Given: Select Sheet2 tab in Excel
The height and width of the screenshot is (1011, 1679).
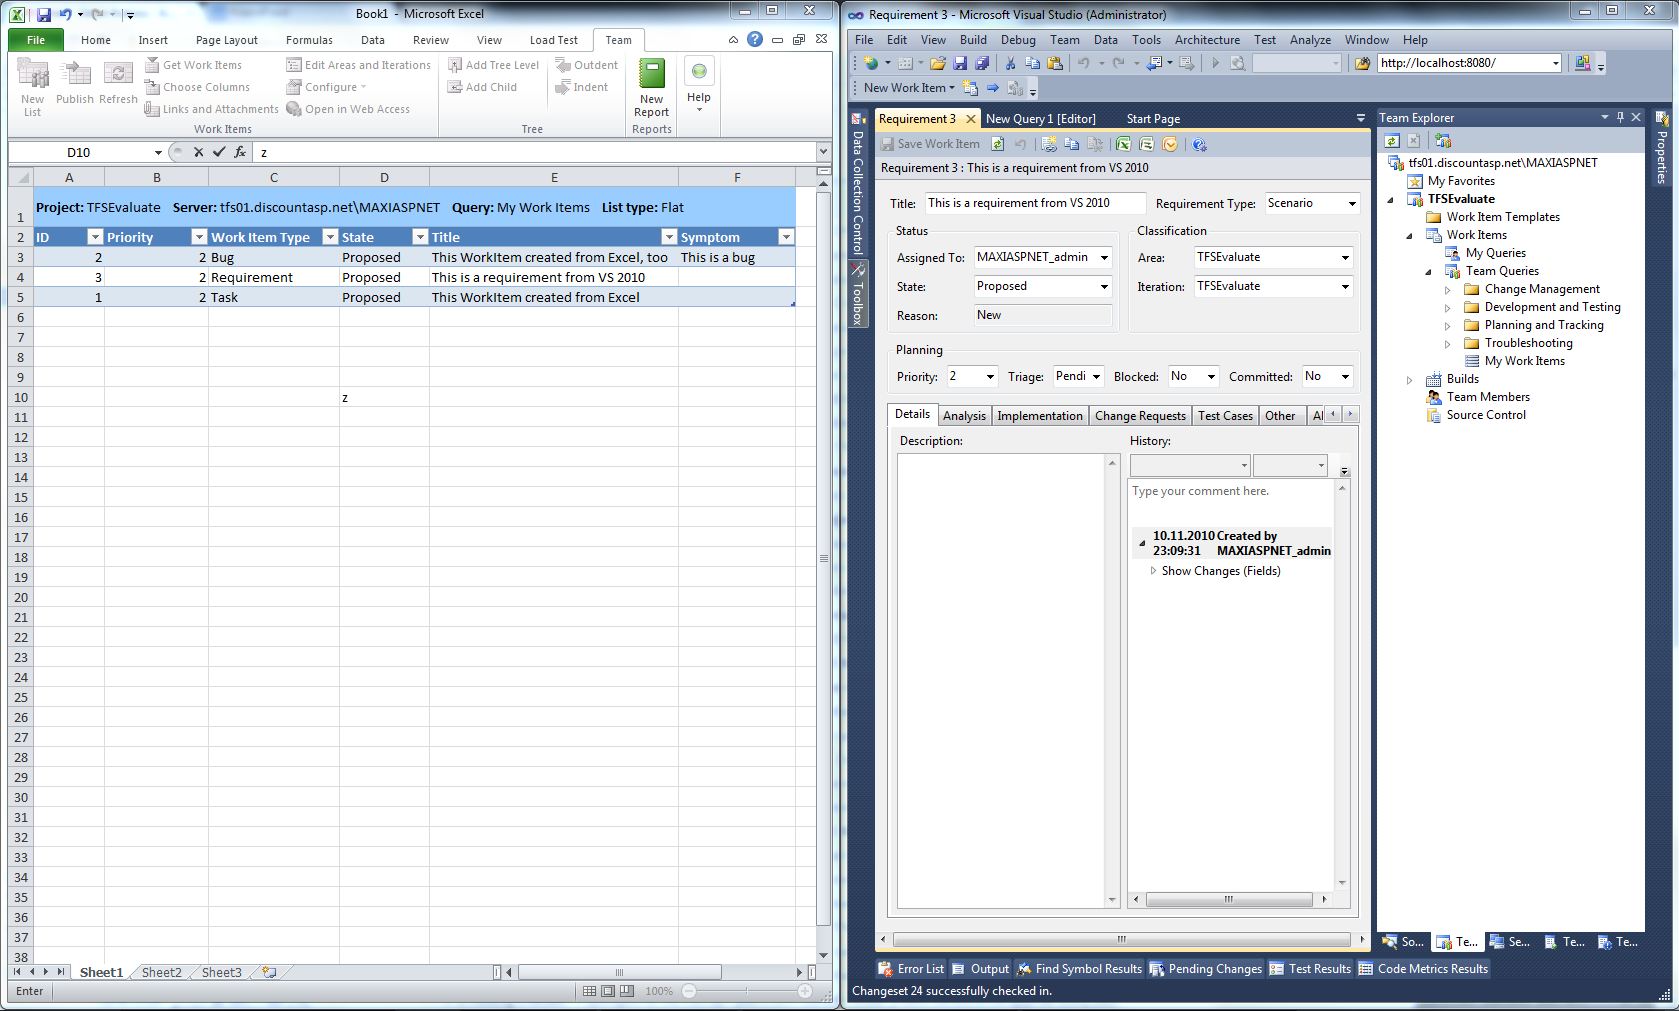Looking at the screenshot, I should coord(162,972).
